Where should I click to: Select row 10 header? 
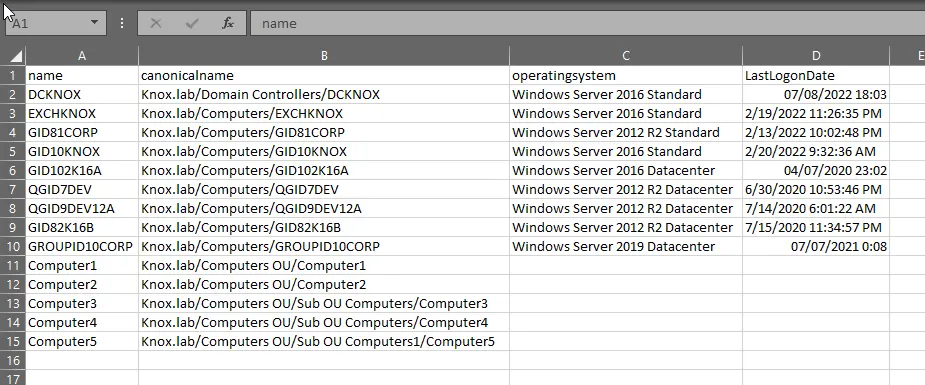pos(13,246)
